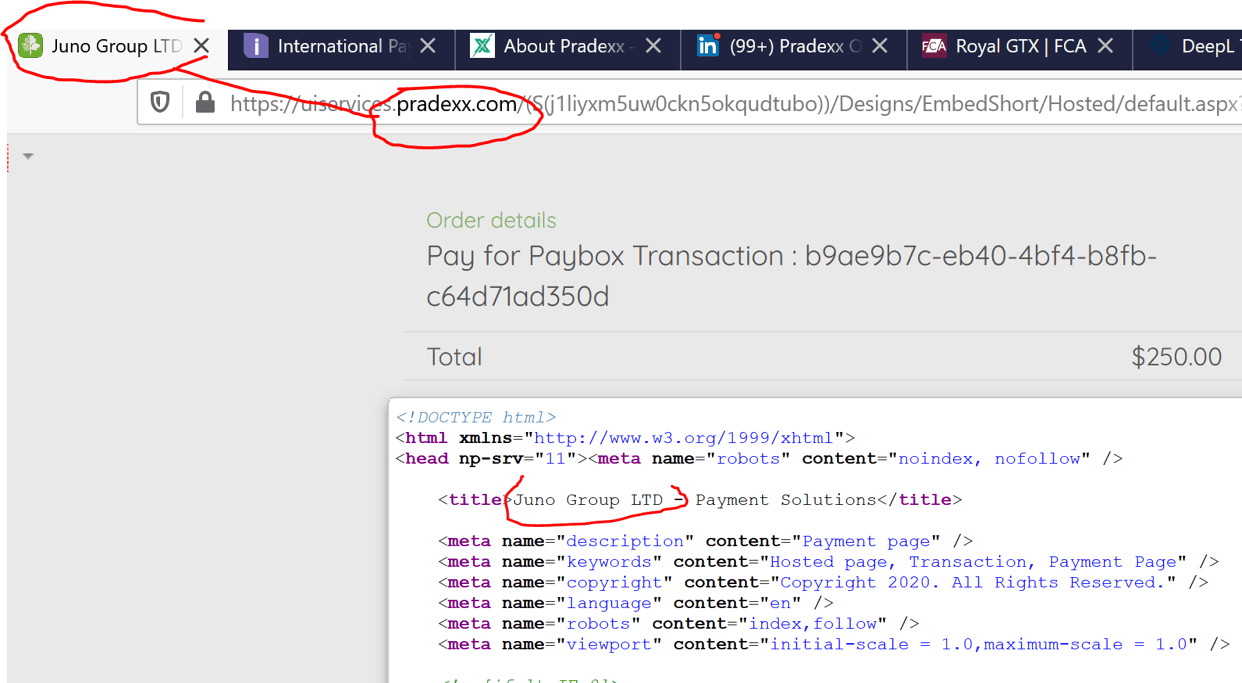Click the Order details heading
Viewport: 1242px width, 683px height.
point(491,220)
